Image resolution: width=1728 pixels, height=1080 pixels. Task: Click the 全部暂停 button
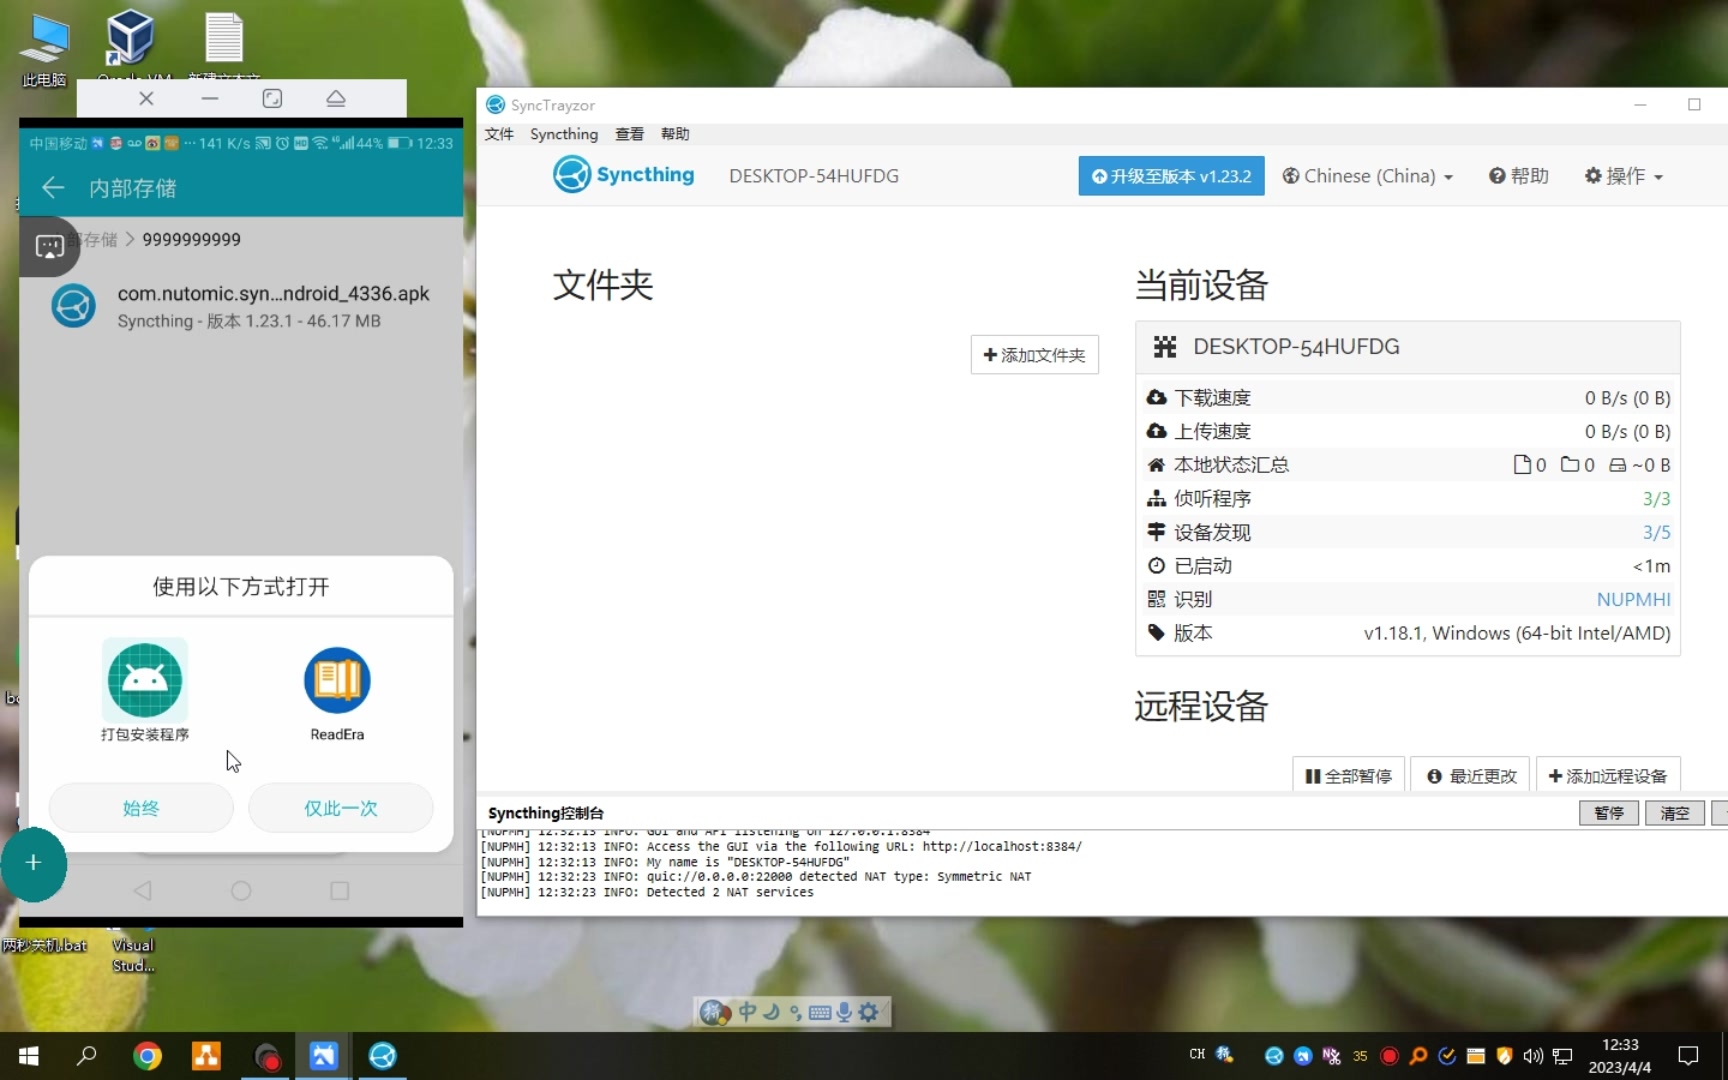[x=1348, y=776]
